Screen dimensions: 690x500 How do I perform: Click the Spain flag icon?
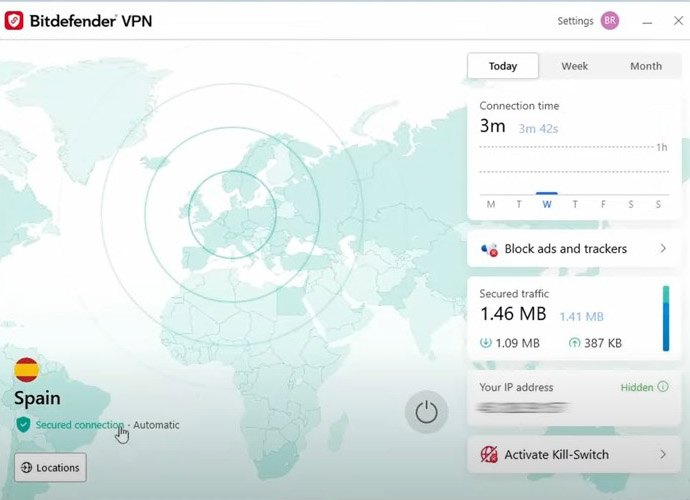[26, 370]
